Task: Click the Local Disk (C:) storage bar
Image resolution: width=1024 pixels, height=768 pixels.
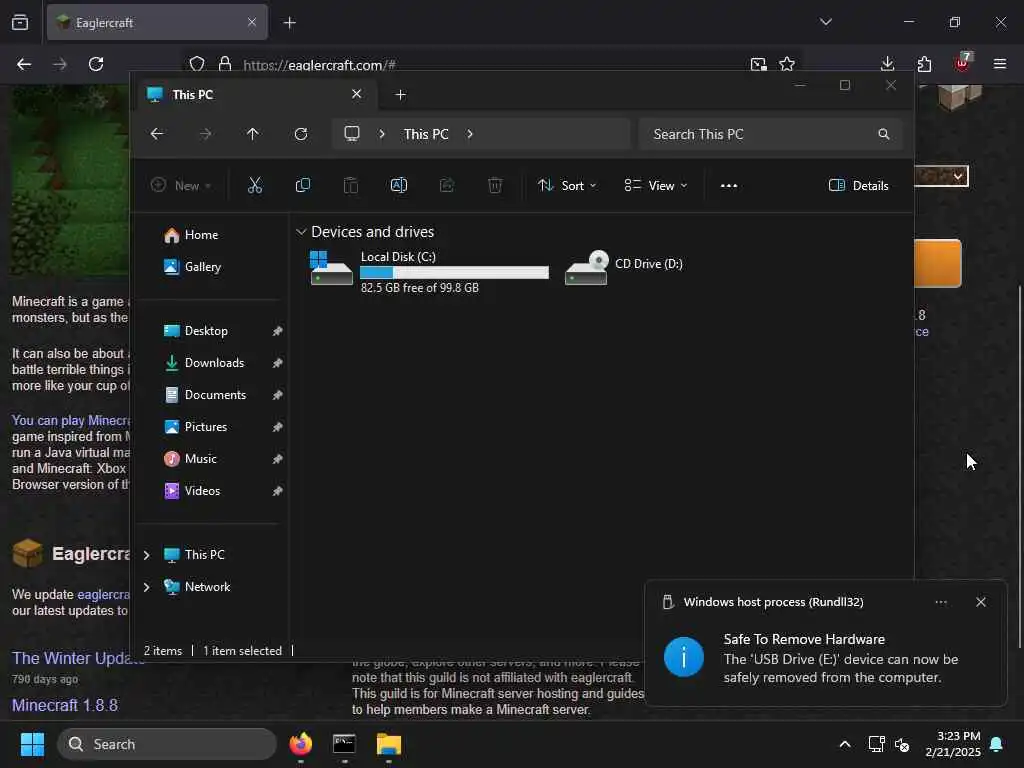Action: pos(455,272)
